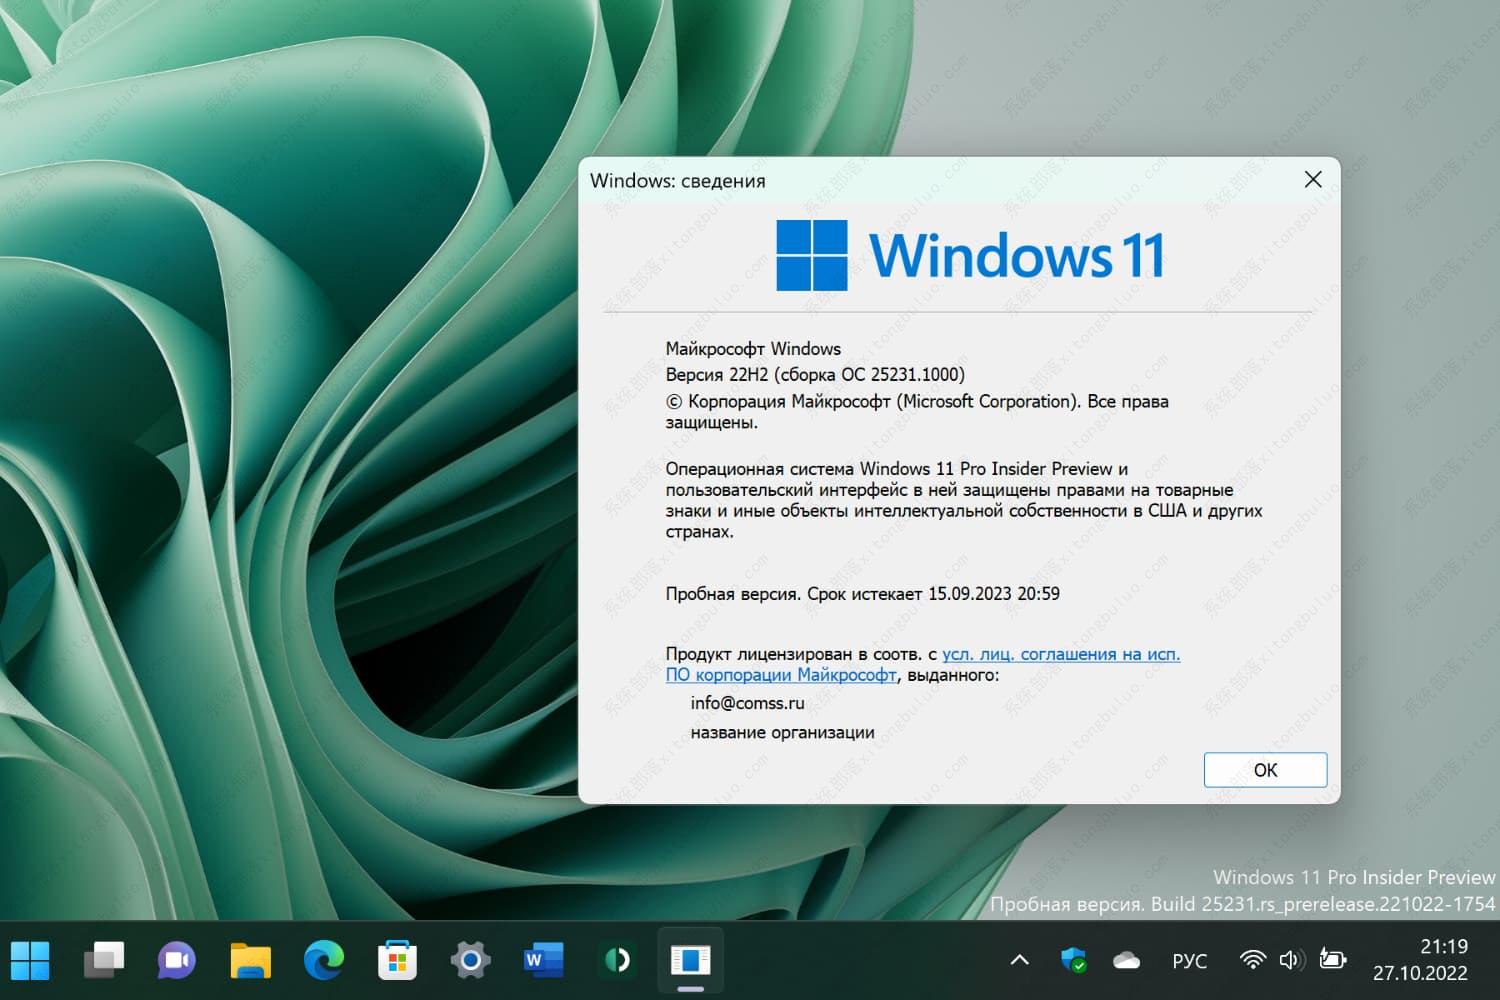Open Task View from the taskbar
This screenshot has height=1000, width=1500.
click(x=103, y=959)
